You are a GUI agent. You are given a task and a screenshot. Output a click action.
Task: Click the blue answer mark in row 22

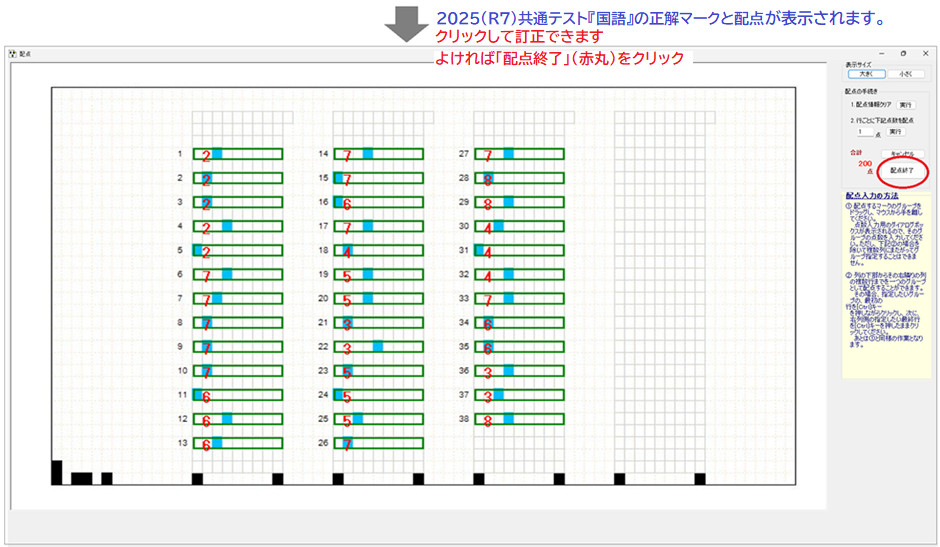[378, 347]
